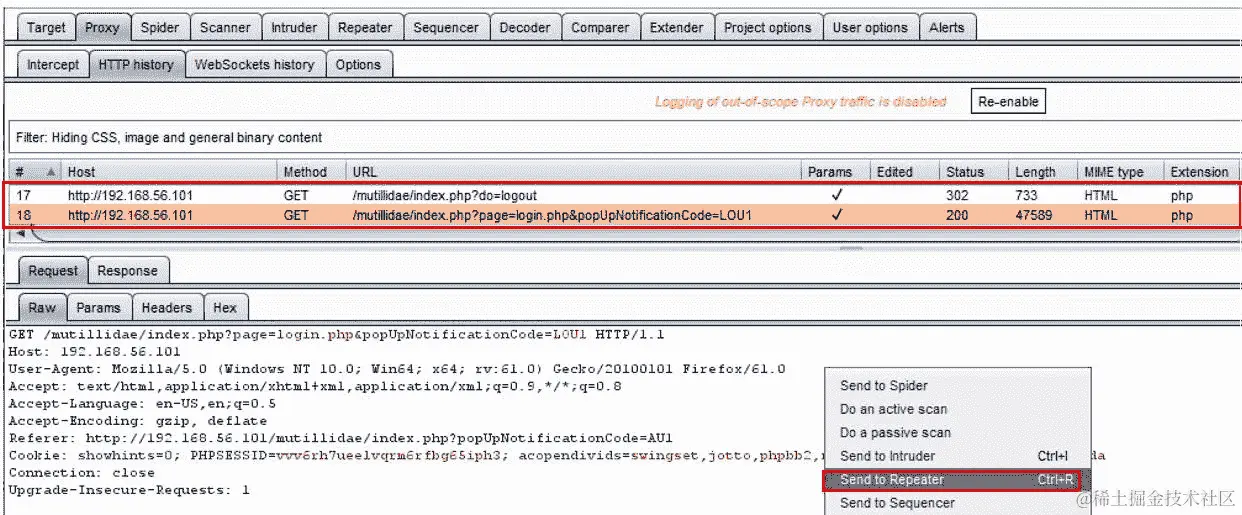Click the GET request line in raw view

point(336,335)
